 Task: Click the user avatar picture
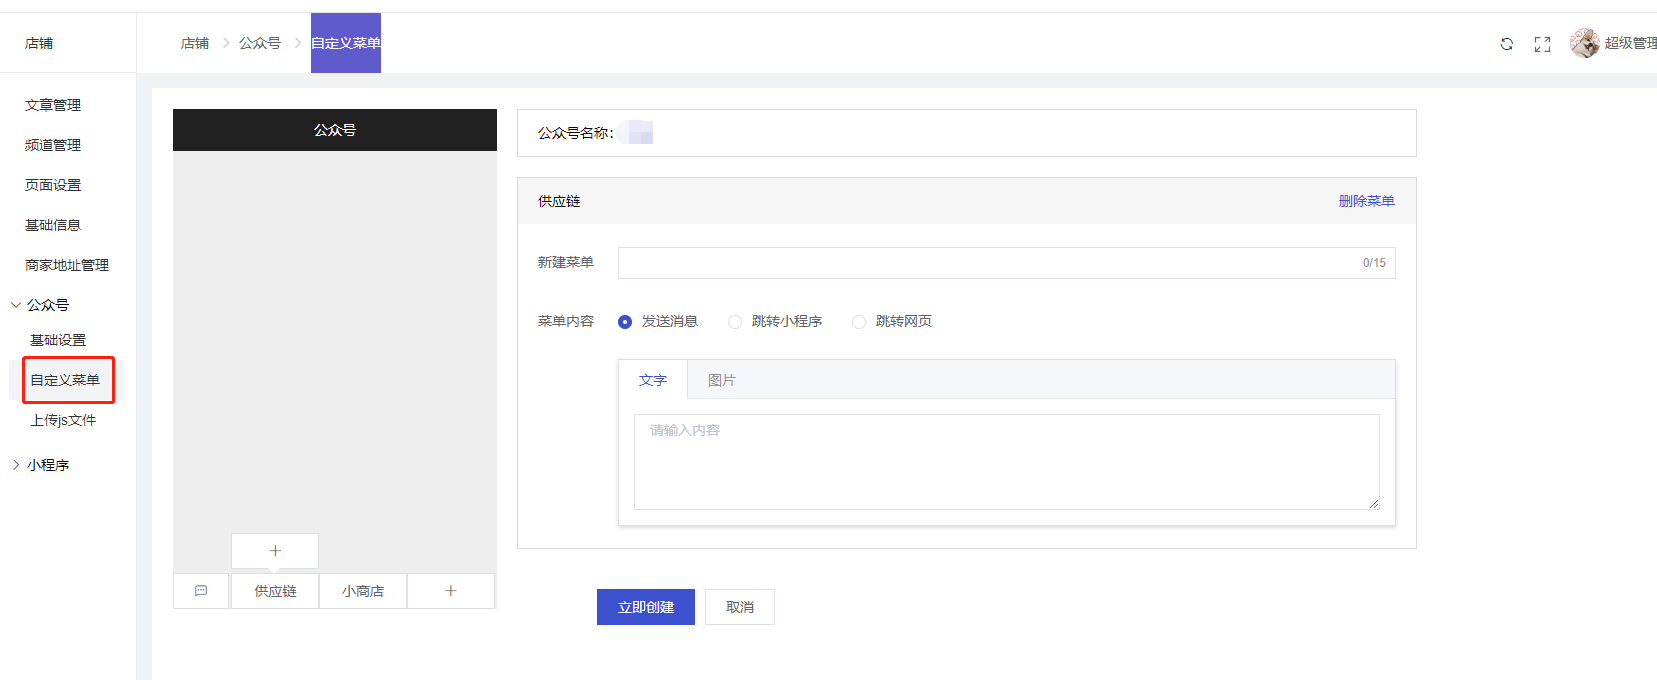click(1584, 43)
